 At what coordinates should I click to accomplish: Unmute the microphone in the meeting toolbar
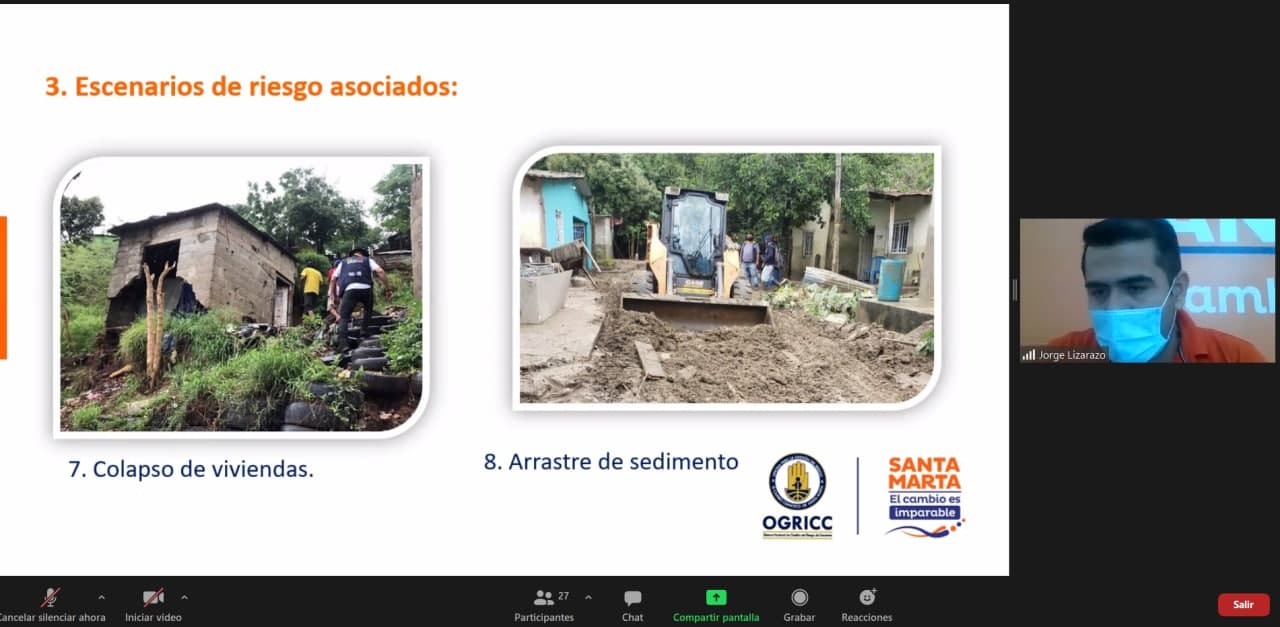pos(50,598)
